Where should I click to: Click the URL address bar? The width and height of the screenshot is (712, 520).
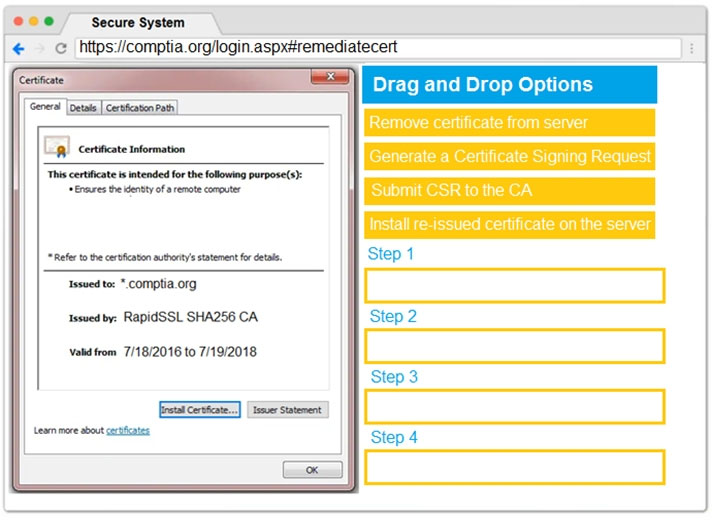click(378, 47)
